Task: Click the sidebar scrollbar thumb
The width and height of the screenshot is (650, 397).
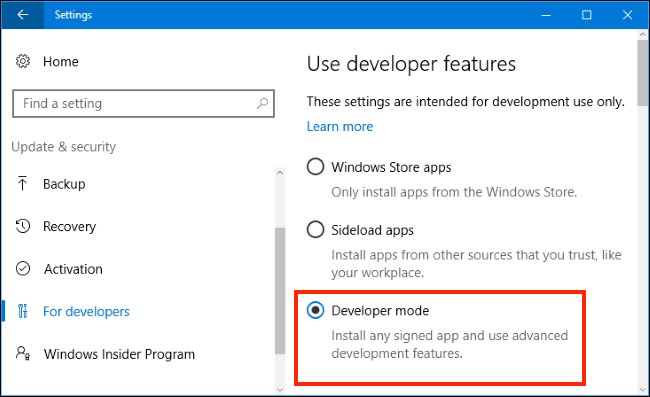Action: [280, 290]
